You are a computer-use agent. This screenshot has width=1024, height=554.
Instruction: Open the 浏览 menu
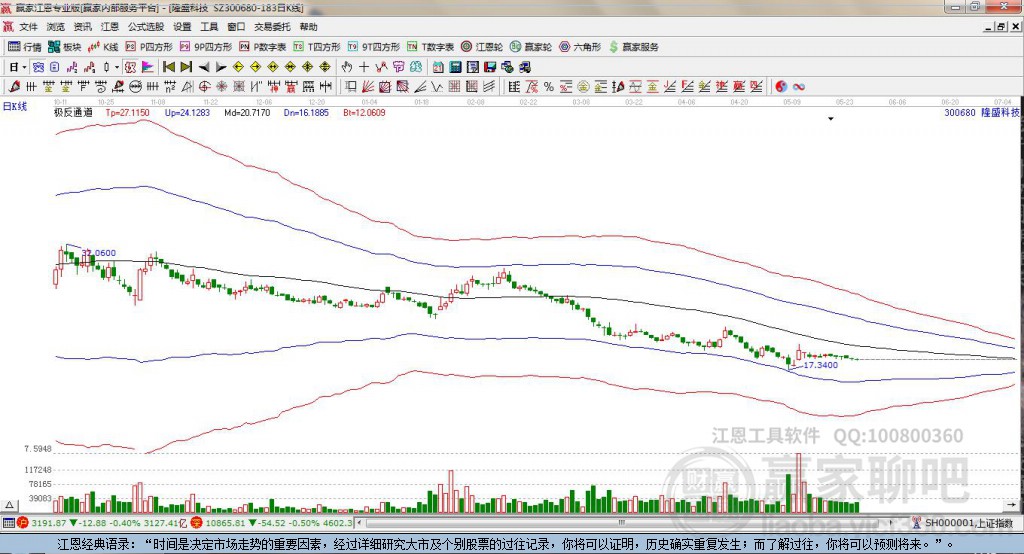(56, 27)
